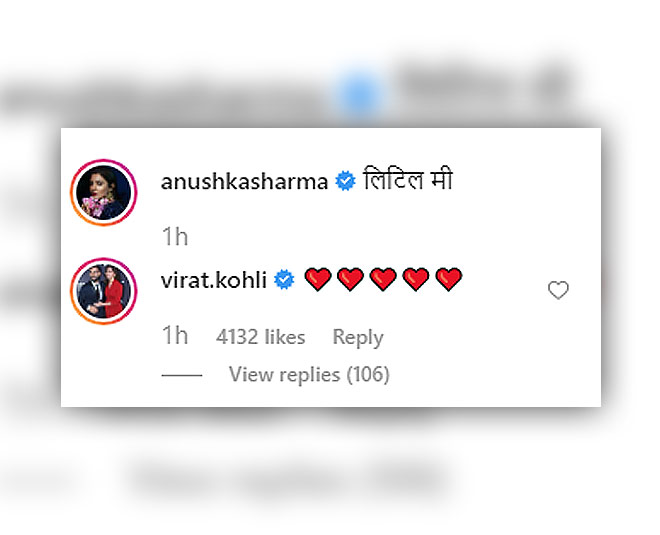Screen dimensions: 660x535
Task: Click the last red heart emoji
Action: [449, 279]
